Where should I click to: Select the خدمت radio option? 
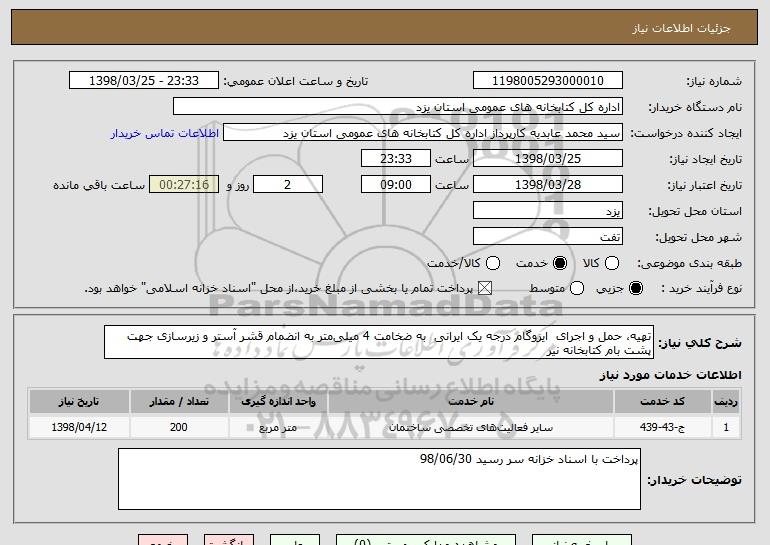[x=559, y=263]
